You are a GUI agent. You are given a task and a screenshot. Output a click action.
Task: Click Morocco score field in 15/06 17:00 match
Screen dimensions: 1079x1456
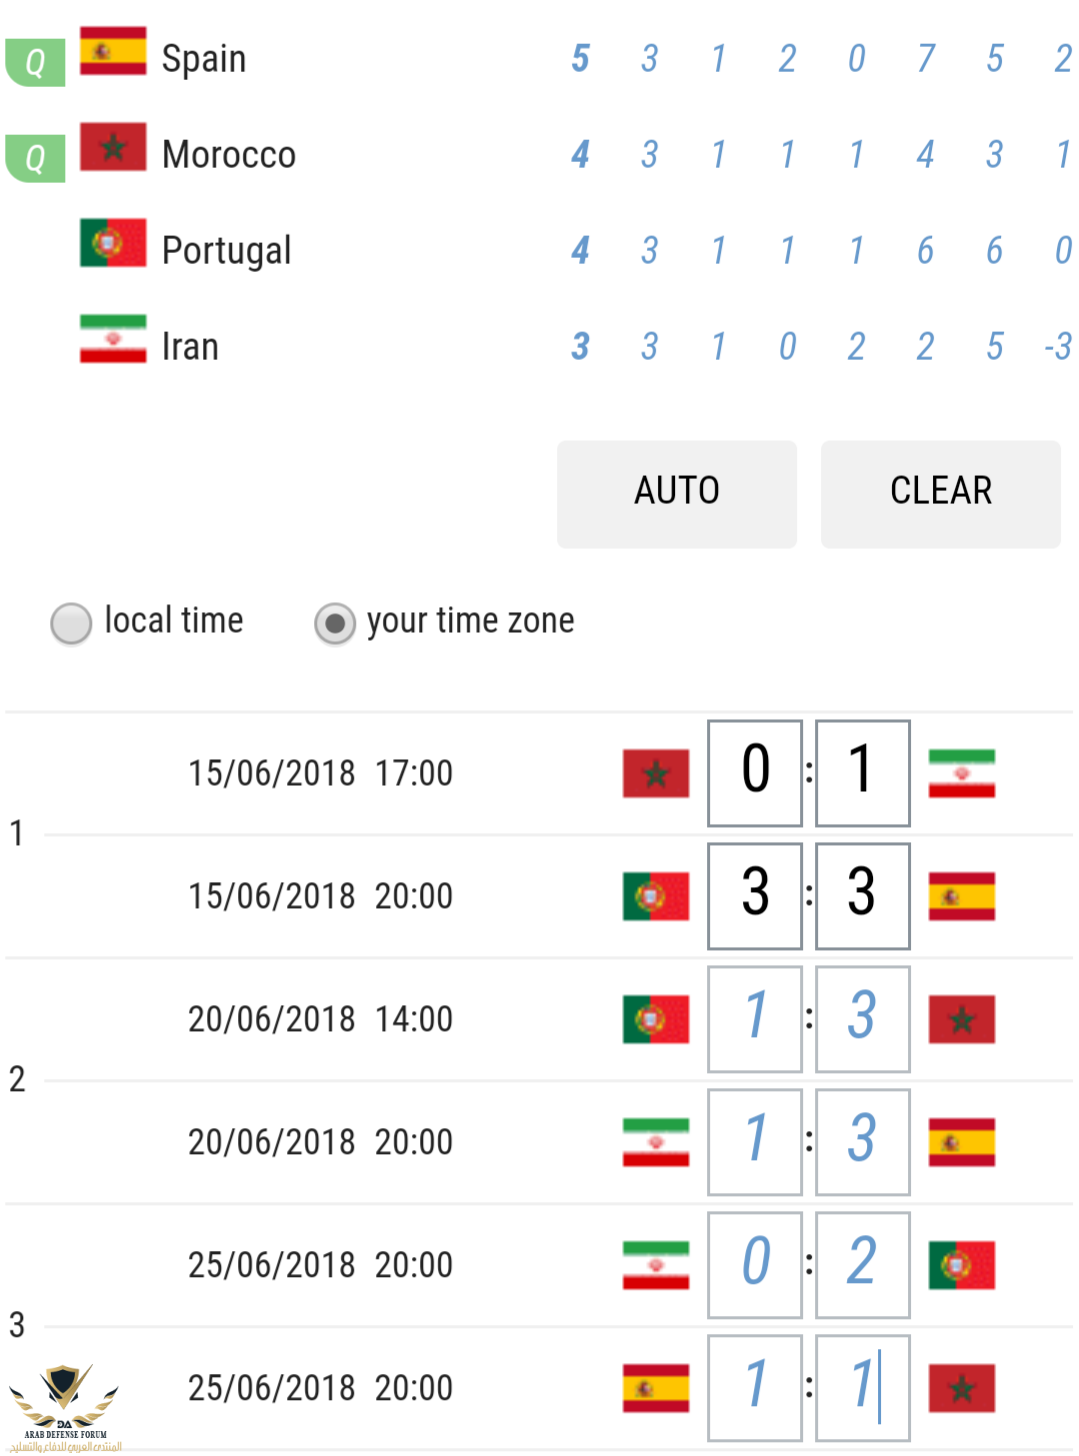click(x=755, y=773)
